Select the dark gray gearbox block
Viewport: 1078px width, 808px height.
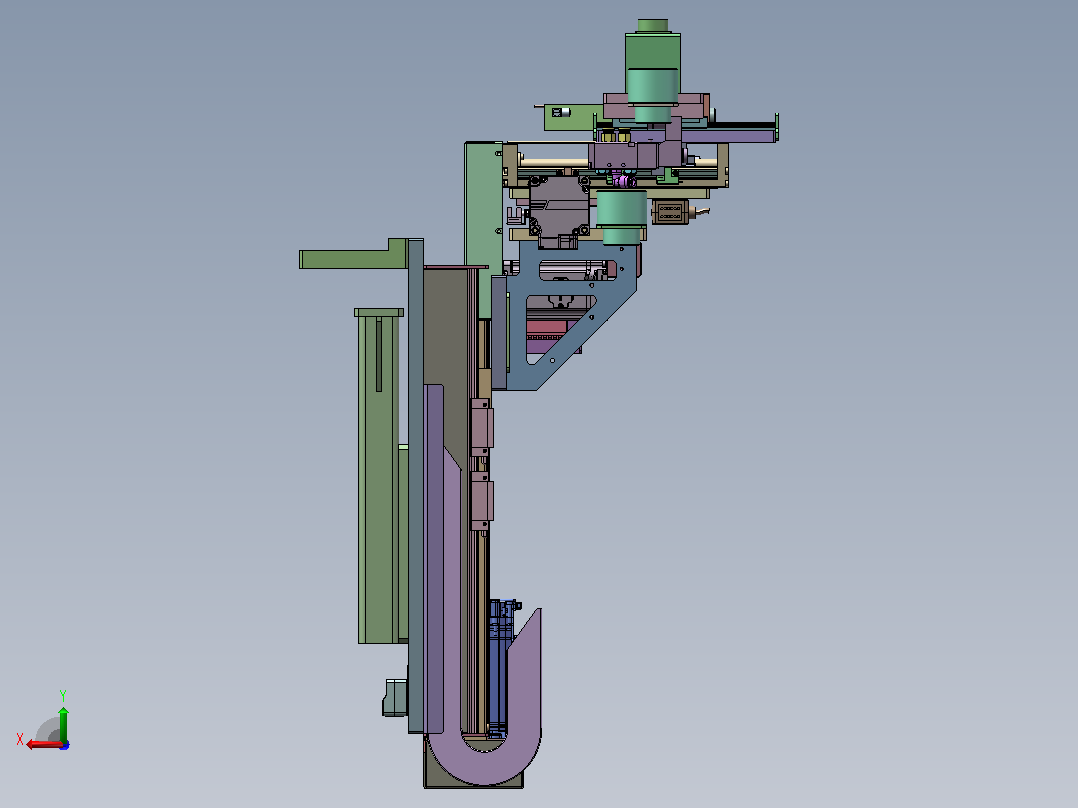click(x=559, y=210)
